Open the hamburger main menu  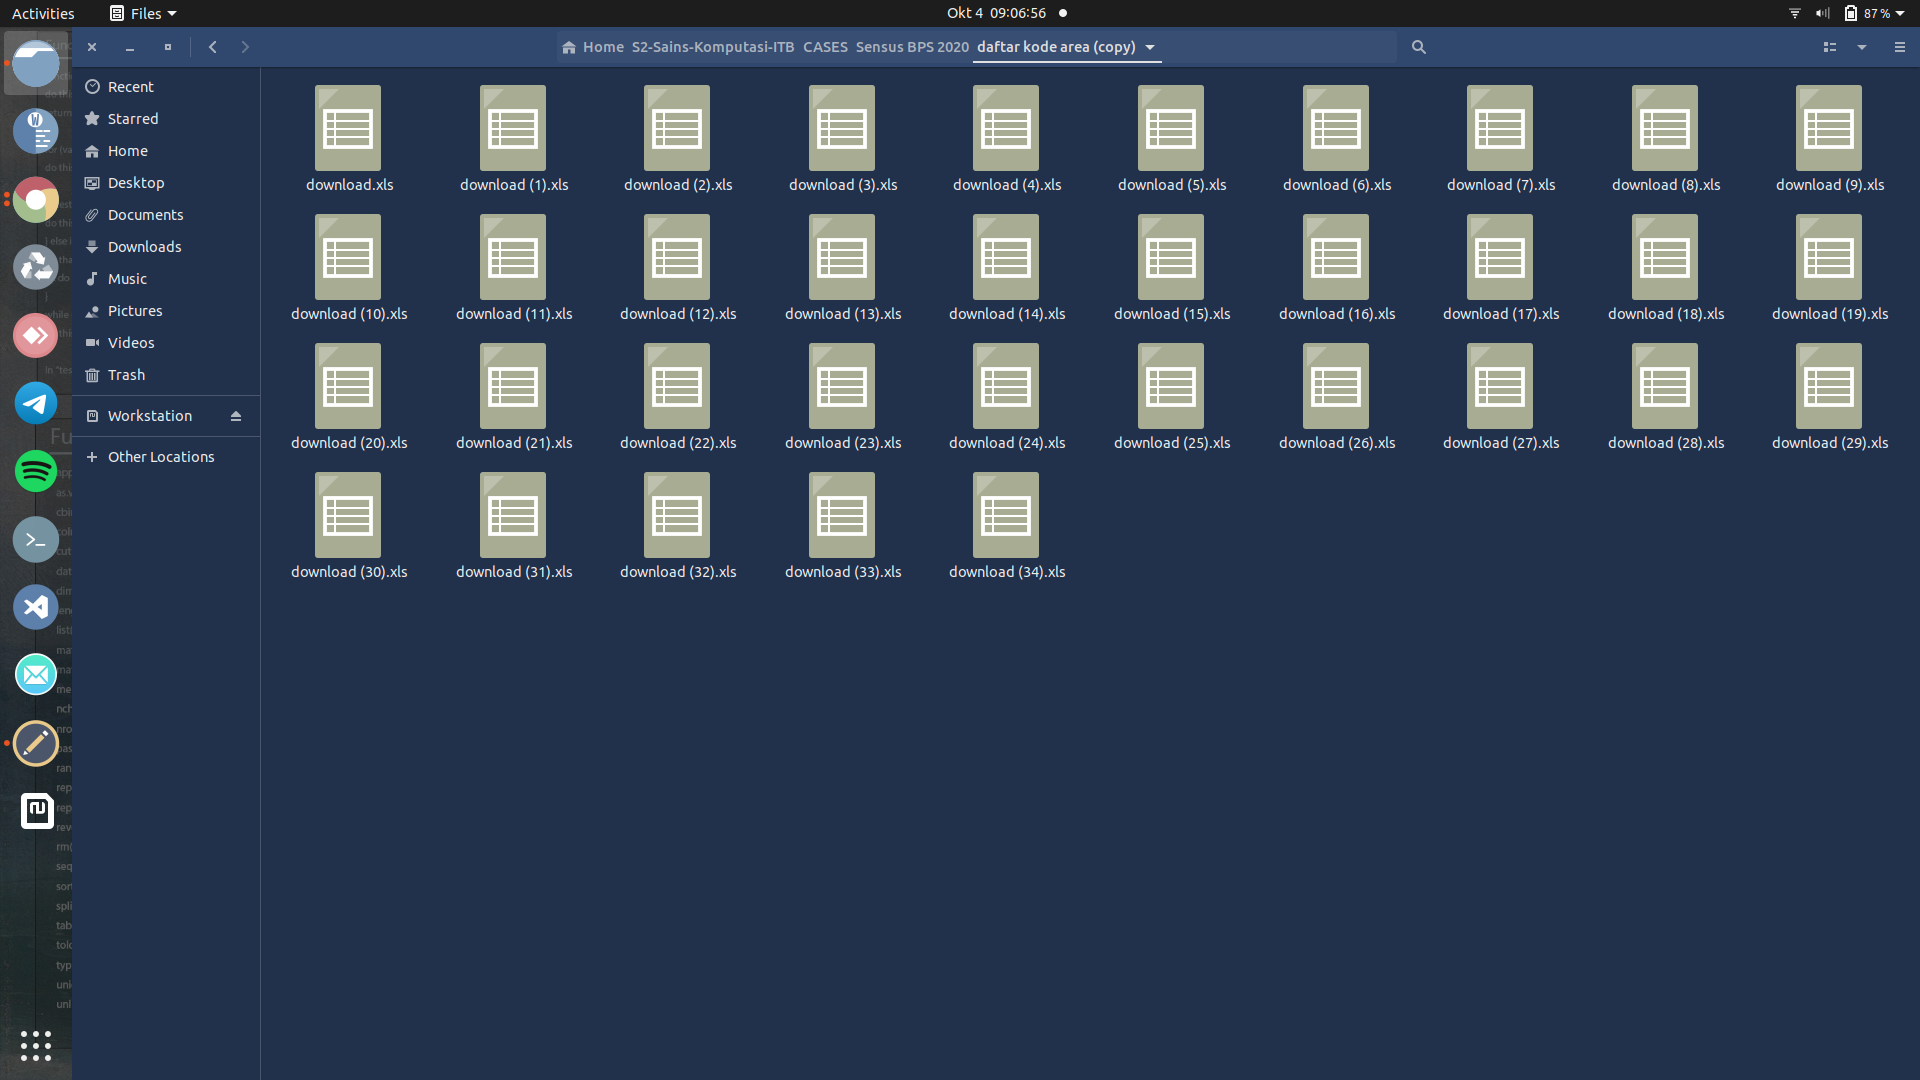point(1899,47)
